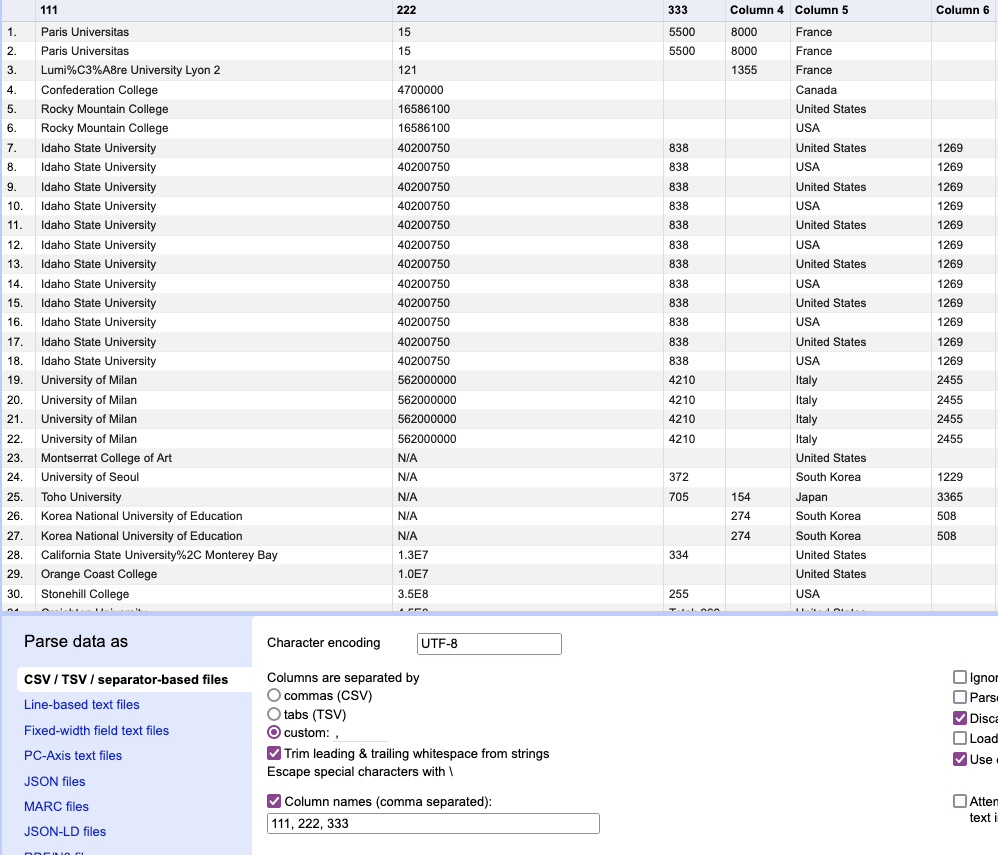The height and width of the screenshot is (855, 998).
Task: Toggle the checkbox beside cut-off label 'Load'
Action: click(960, 738)
